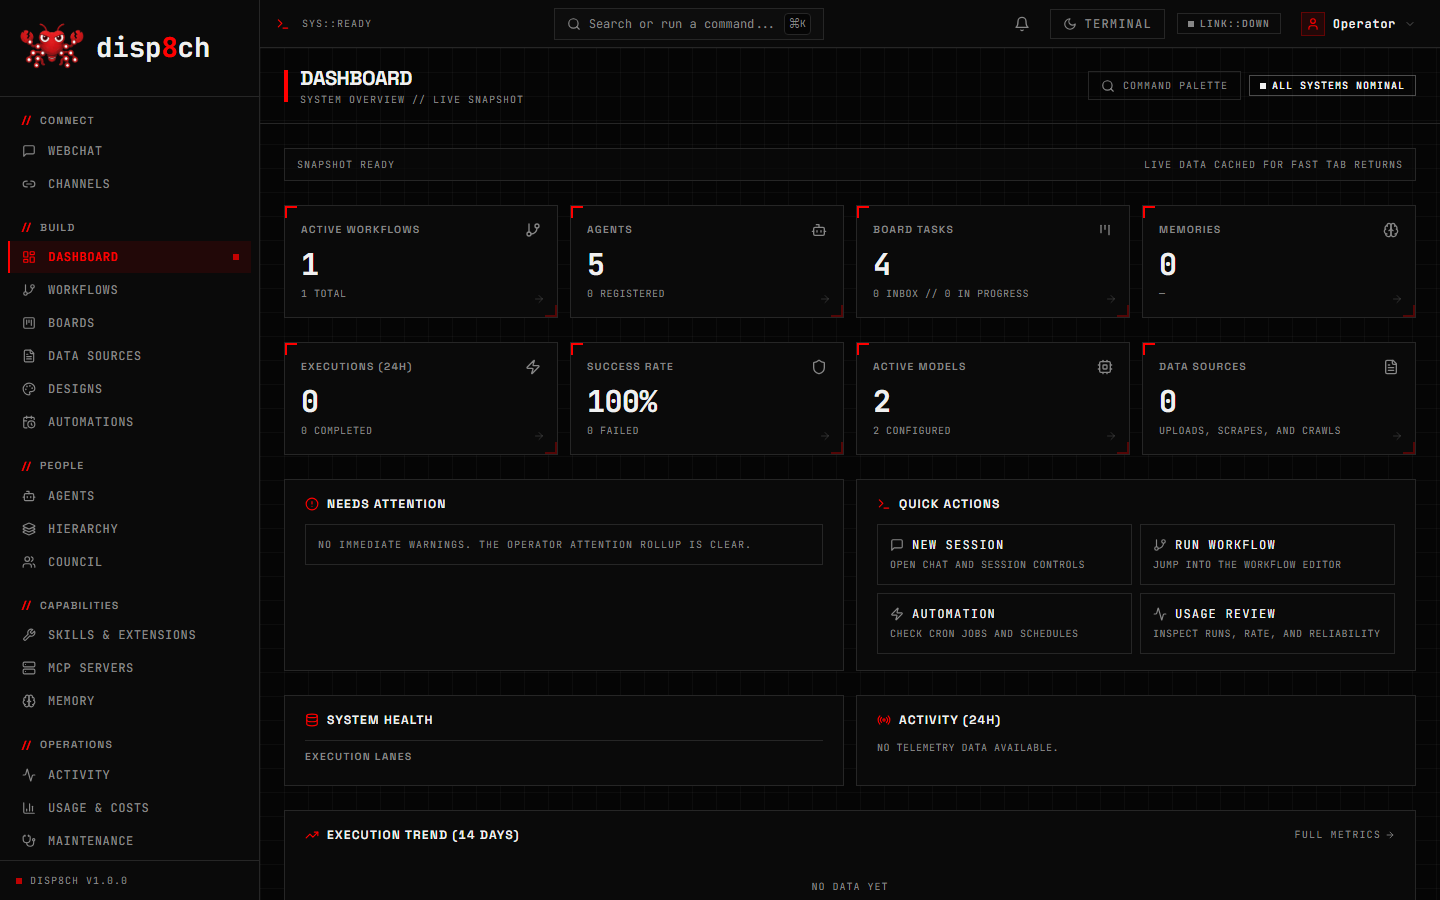The width and height of the screenshot is (1440, 900).
Task: Click the LINK::DOWN status indicator
Action: [x=1229, y=24]
